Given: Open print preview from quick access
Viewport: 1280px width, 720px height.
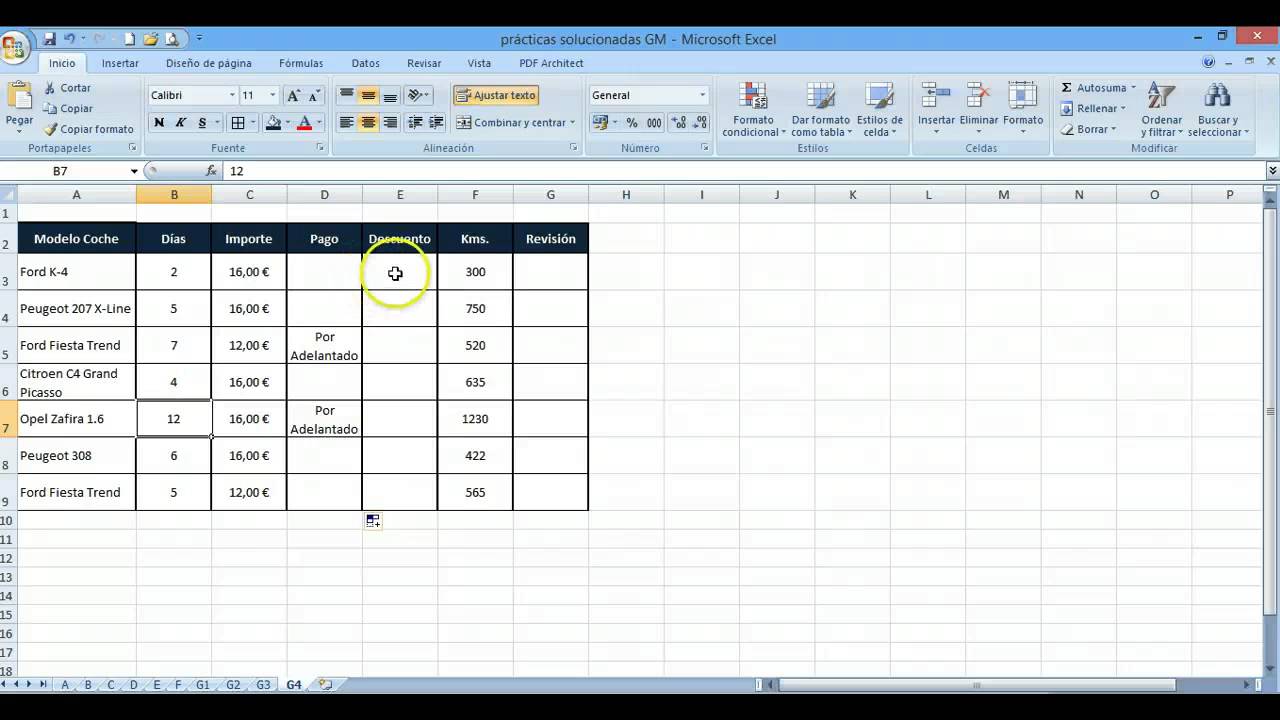Looking at the screenshot, I should (172, 39).
